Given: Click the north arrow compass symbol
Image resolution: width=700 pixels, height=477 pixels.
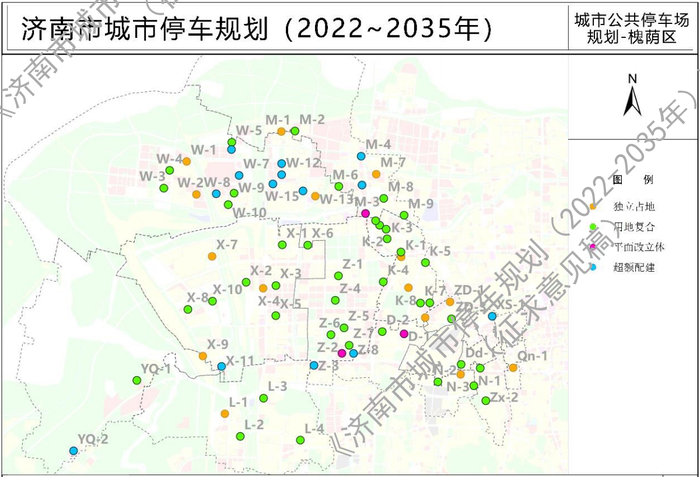Looking at the screenshot, I should (632, 97).
